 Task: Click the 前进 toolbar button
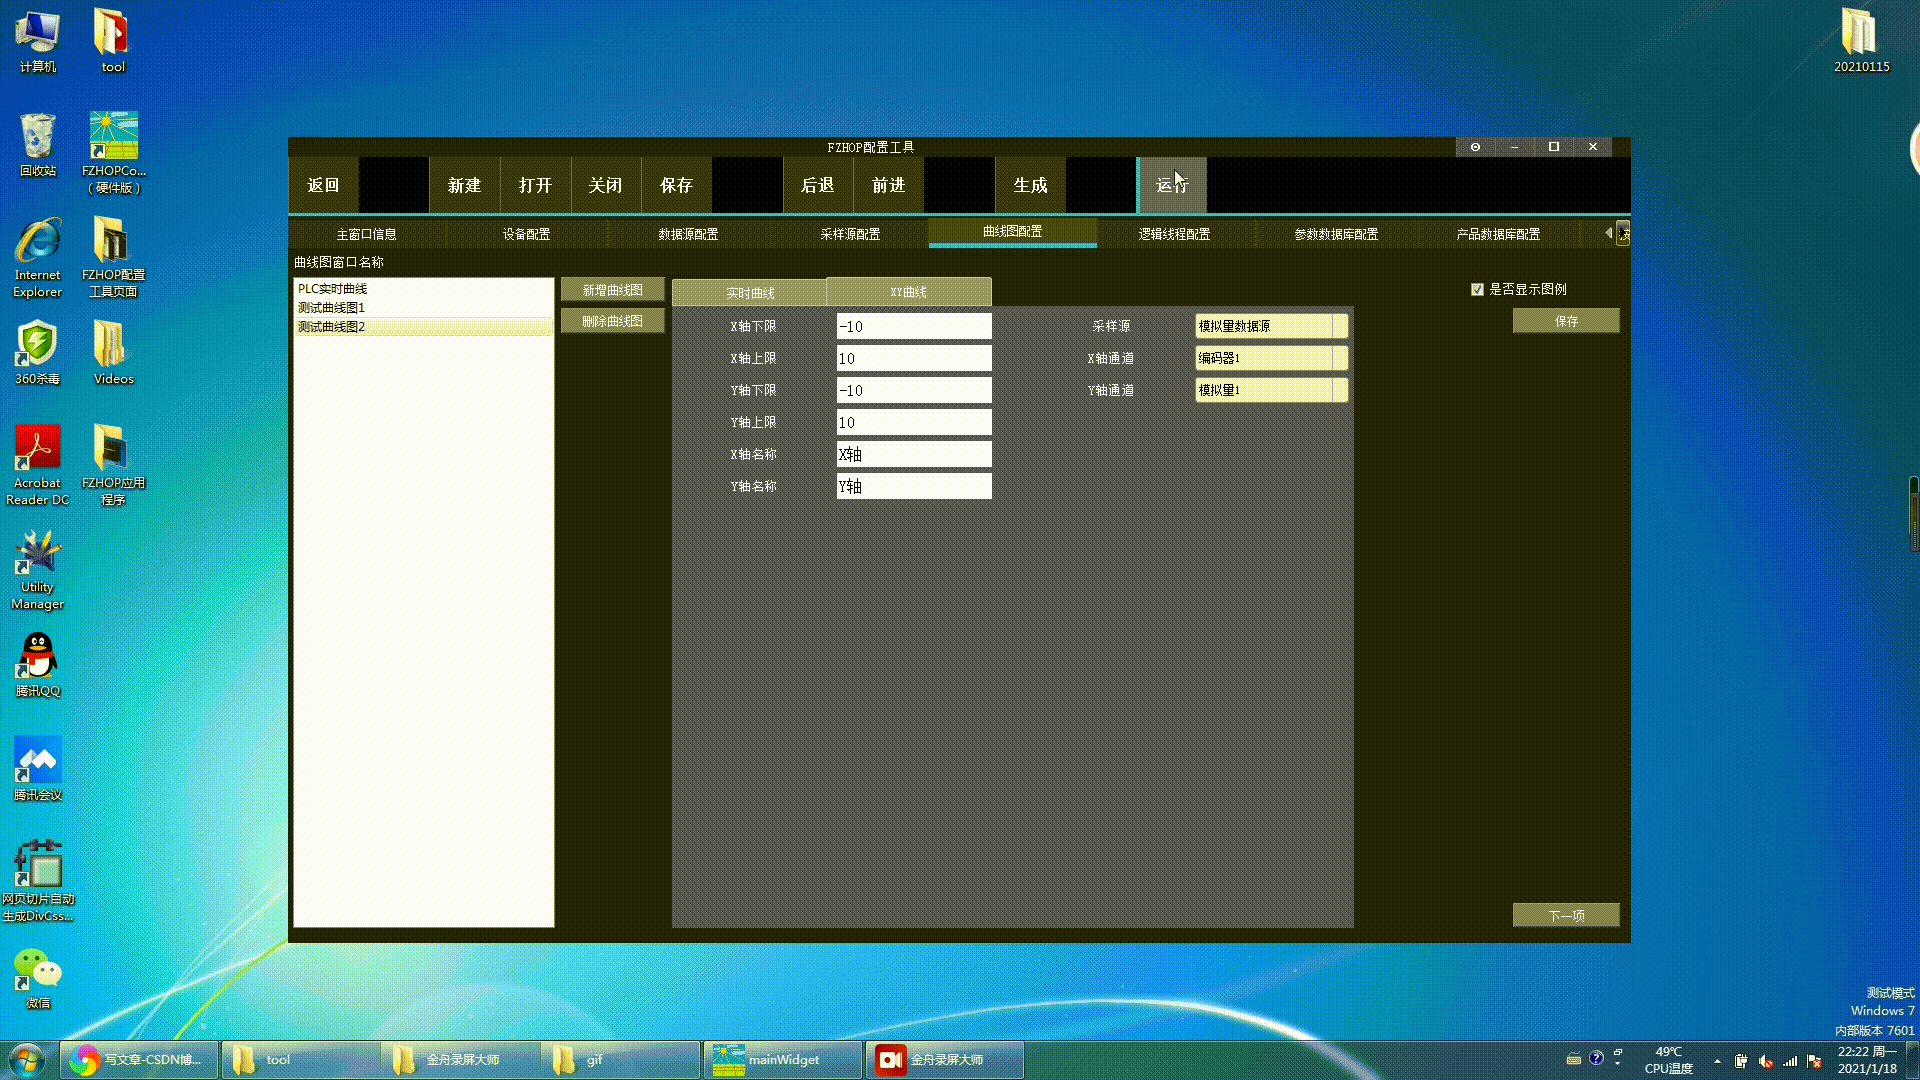888,185
